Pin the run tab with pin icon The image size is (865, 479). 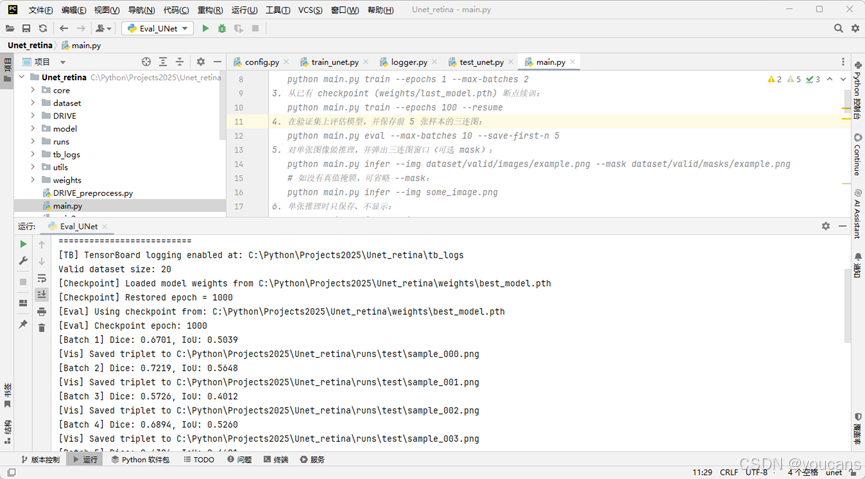(x=23, y=324)
